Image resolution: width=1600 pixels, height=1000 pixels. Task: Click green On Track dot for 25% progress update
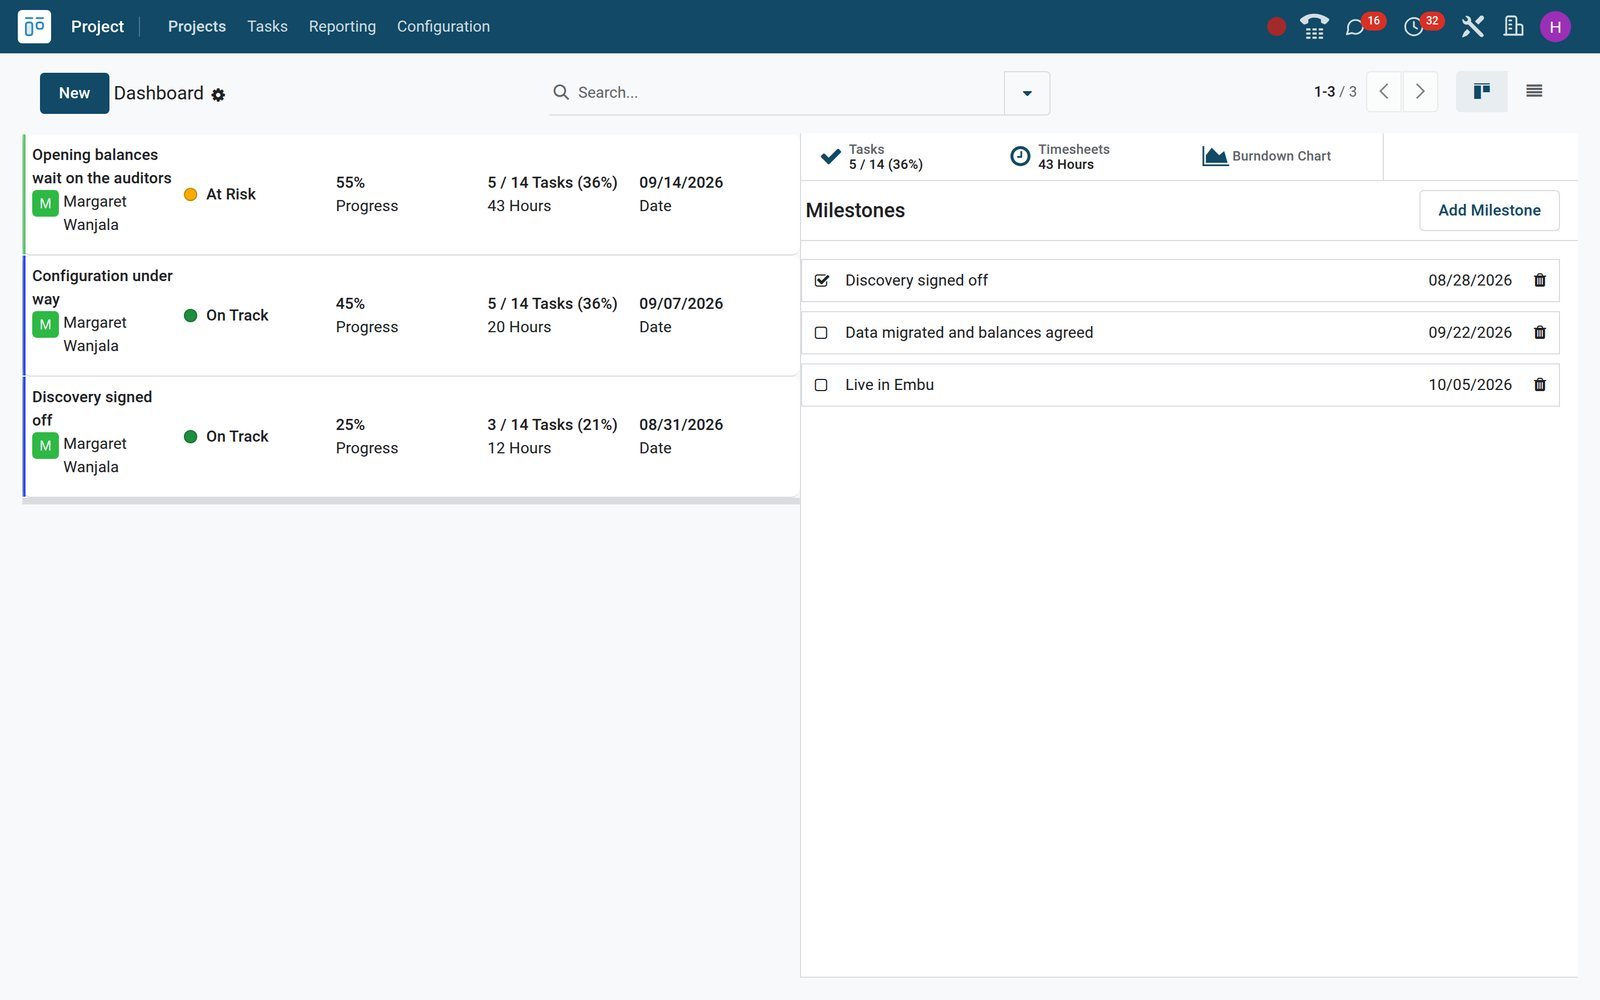[190, 437]
